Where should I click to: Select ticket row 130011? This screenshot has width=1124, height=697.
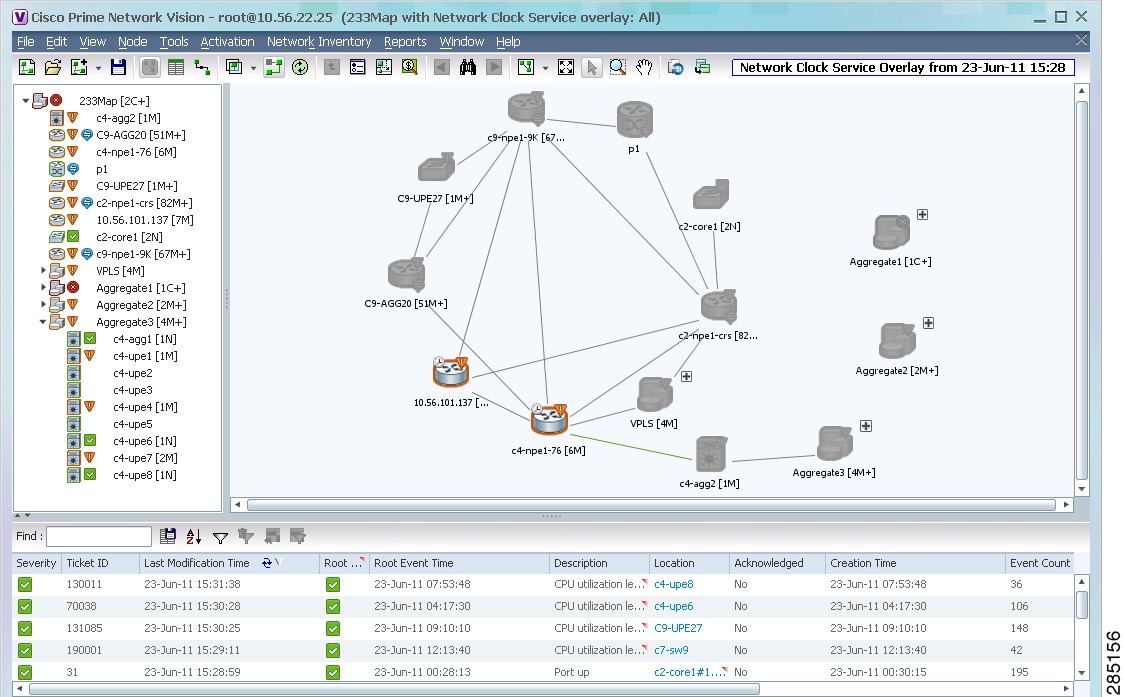click(x=545, y=584)
